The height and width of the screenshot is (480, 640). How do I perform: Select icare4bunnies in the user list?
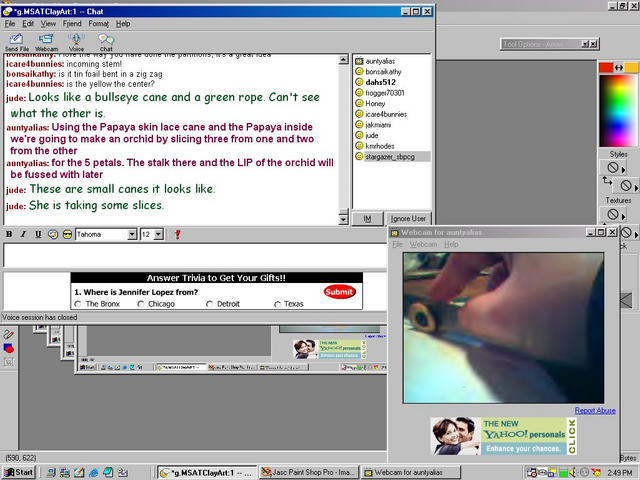tap(386, 114)
